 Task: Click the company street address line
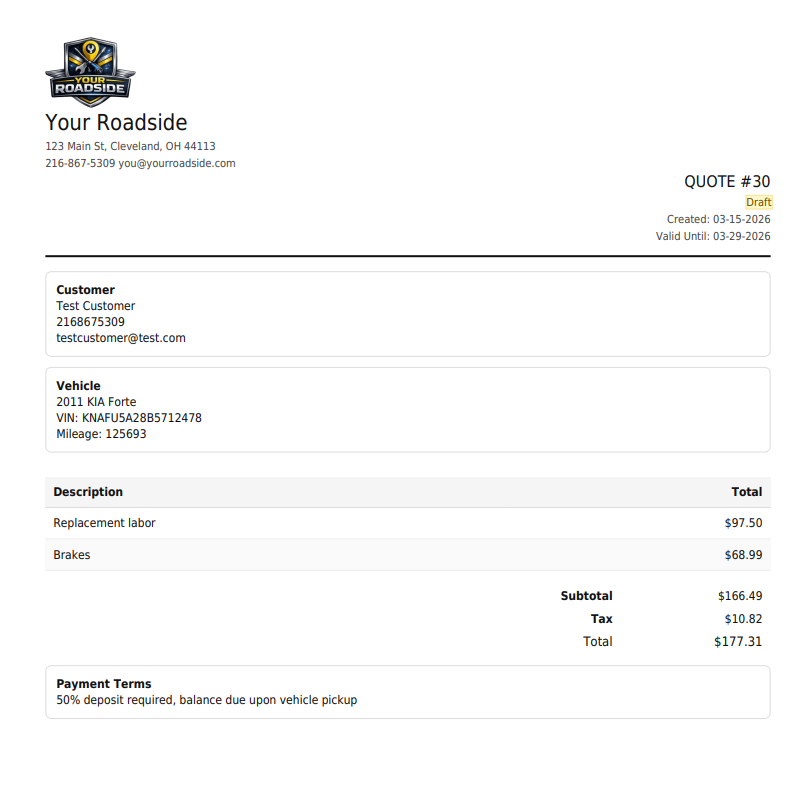(x=130, y=146)
